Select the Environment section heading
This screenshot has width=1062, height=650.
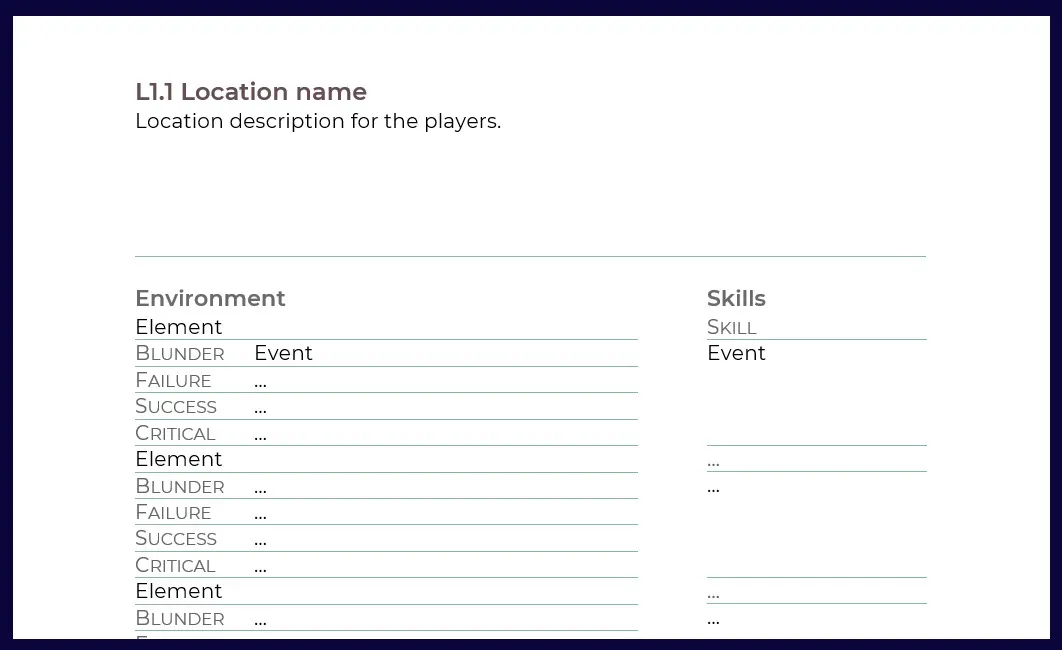pos(210,298)
